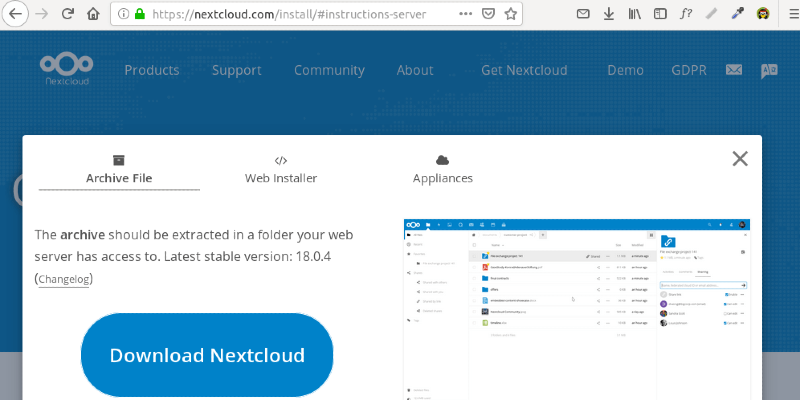Click the version text 18.0.4

coord(313,256)
